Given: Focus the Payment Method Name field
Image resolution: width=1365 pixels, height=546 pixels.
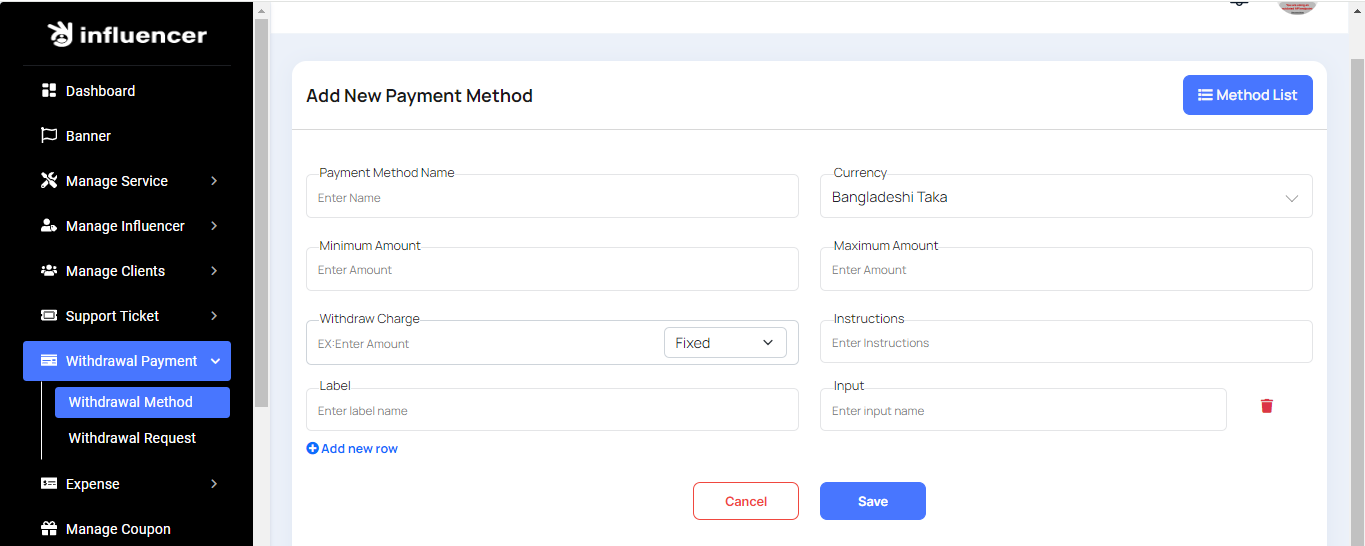Looking at the screenshot, I should pos(552,198).
